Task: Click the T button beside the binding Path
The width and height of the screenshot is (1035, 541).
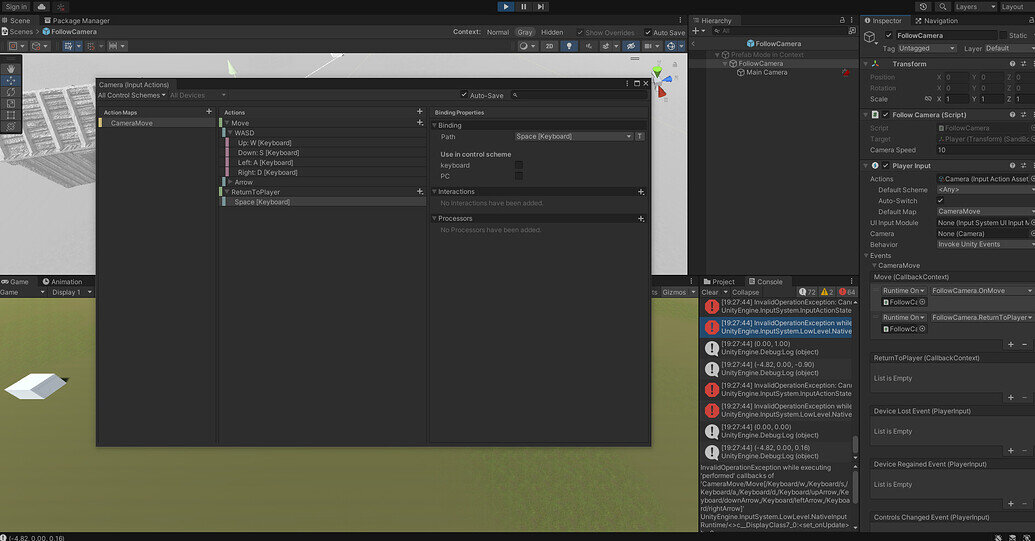Action: pos(640,136)
